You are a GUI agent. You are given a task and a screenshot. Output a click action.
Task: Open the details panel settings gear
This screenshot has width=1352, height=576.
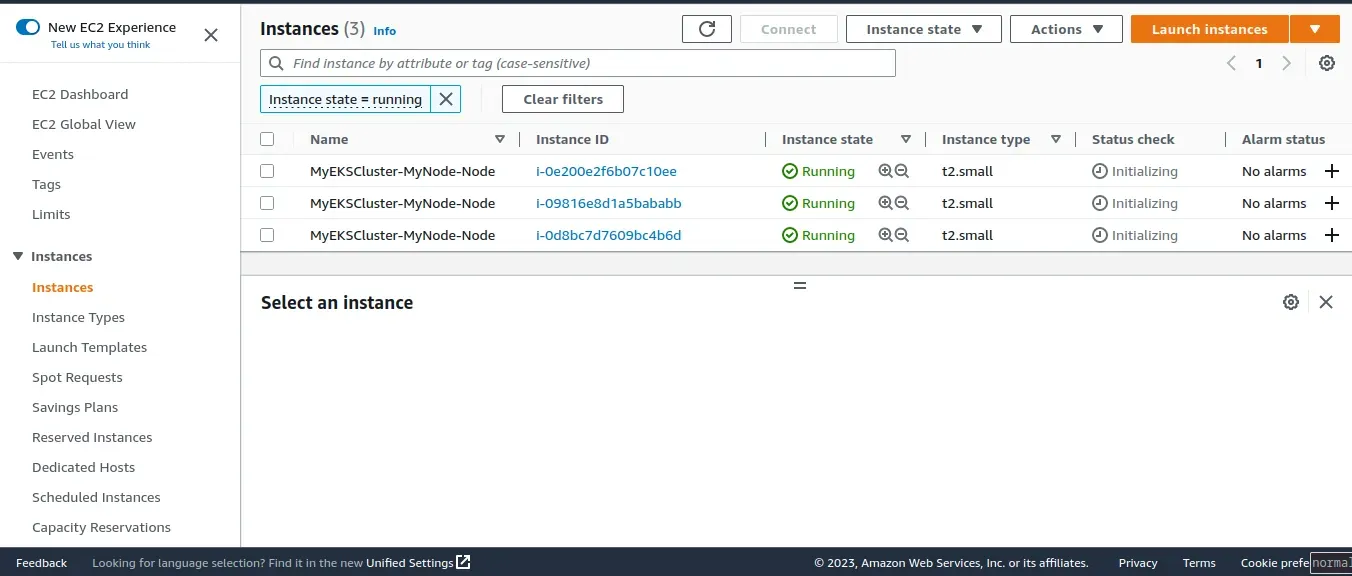(1291, 302)
